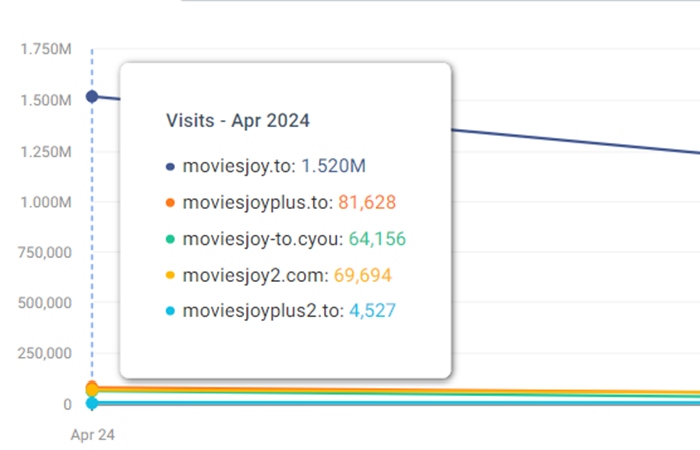Click the Apr 24 x-axis label

point(92,435)
